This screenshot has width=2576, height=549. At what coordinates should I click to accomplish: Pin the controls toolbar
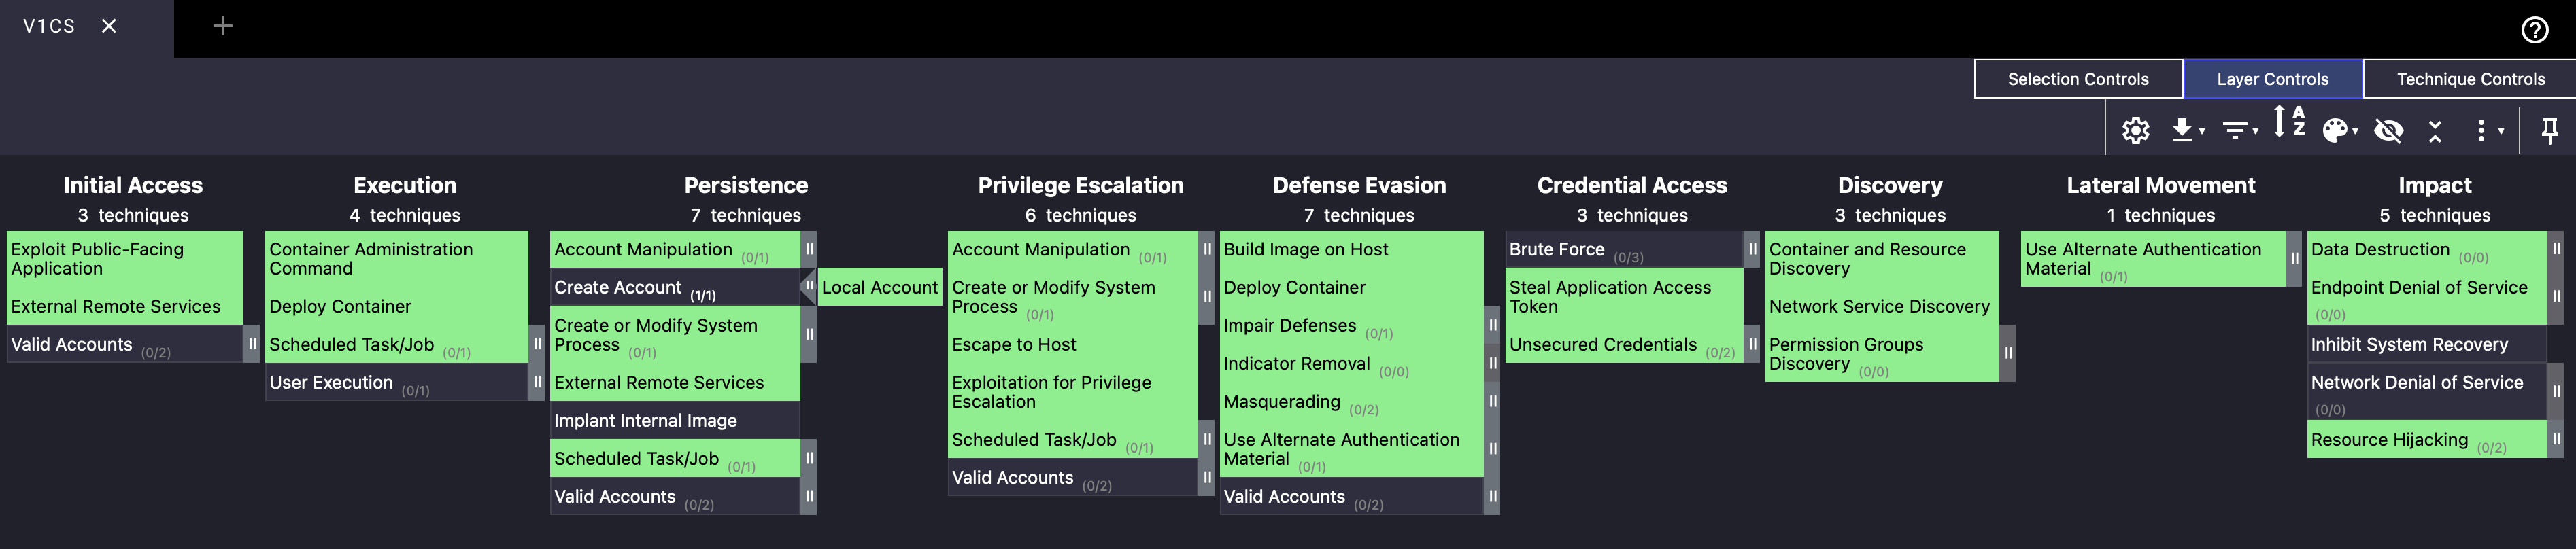click(x=2549, y=130)
